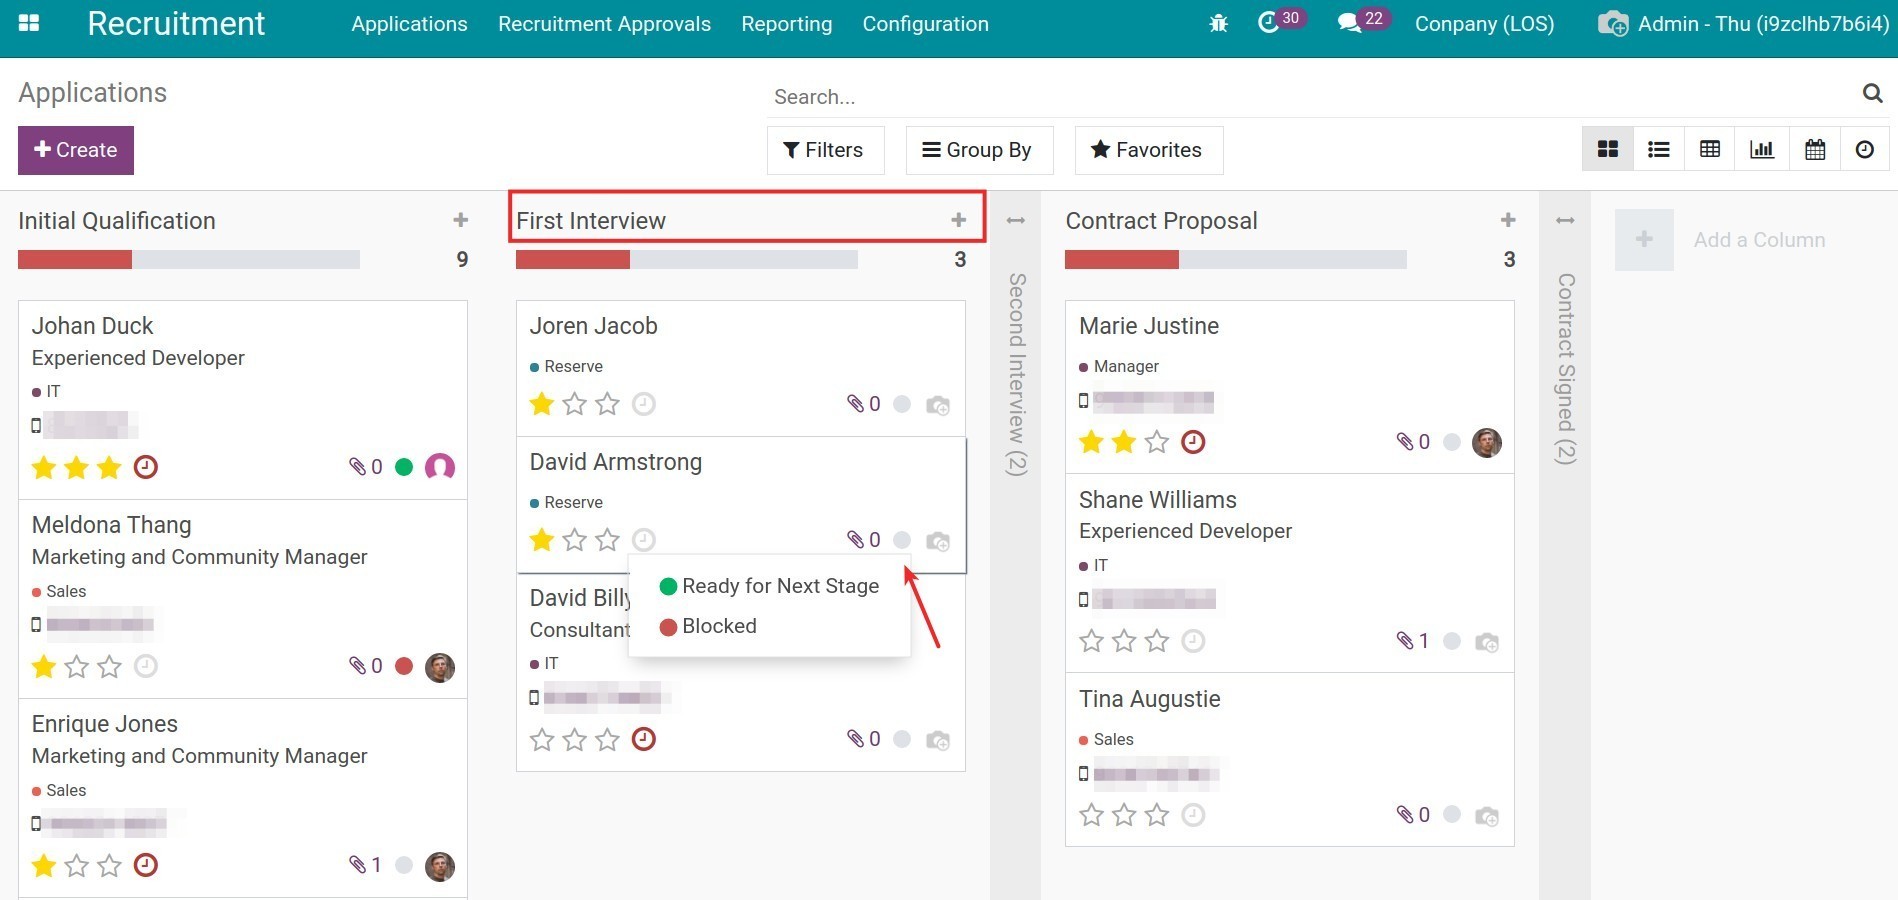Open the attachment paperclip on Shane Williams card
This screenshot has height=900, width=1898.
click(x=1405, y=641)
